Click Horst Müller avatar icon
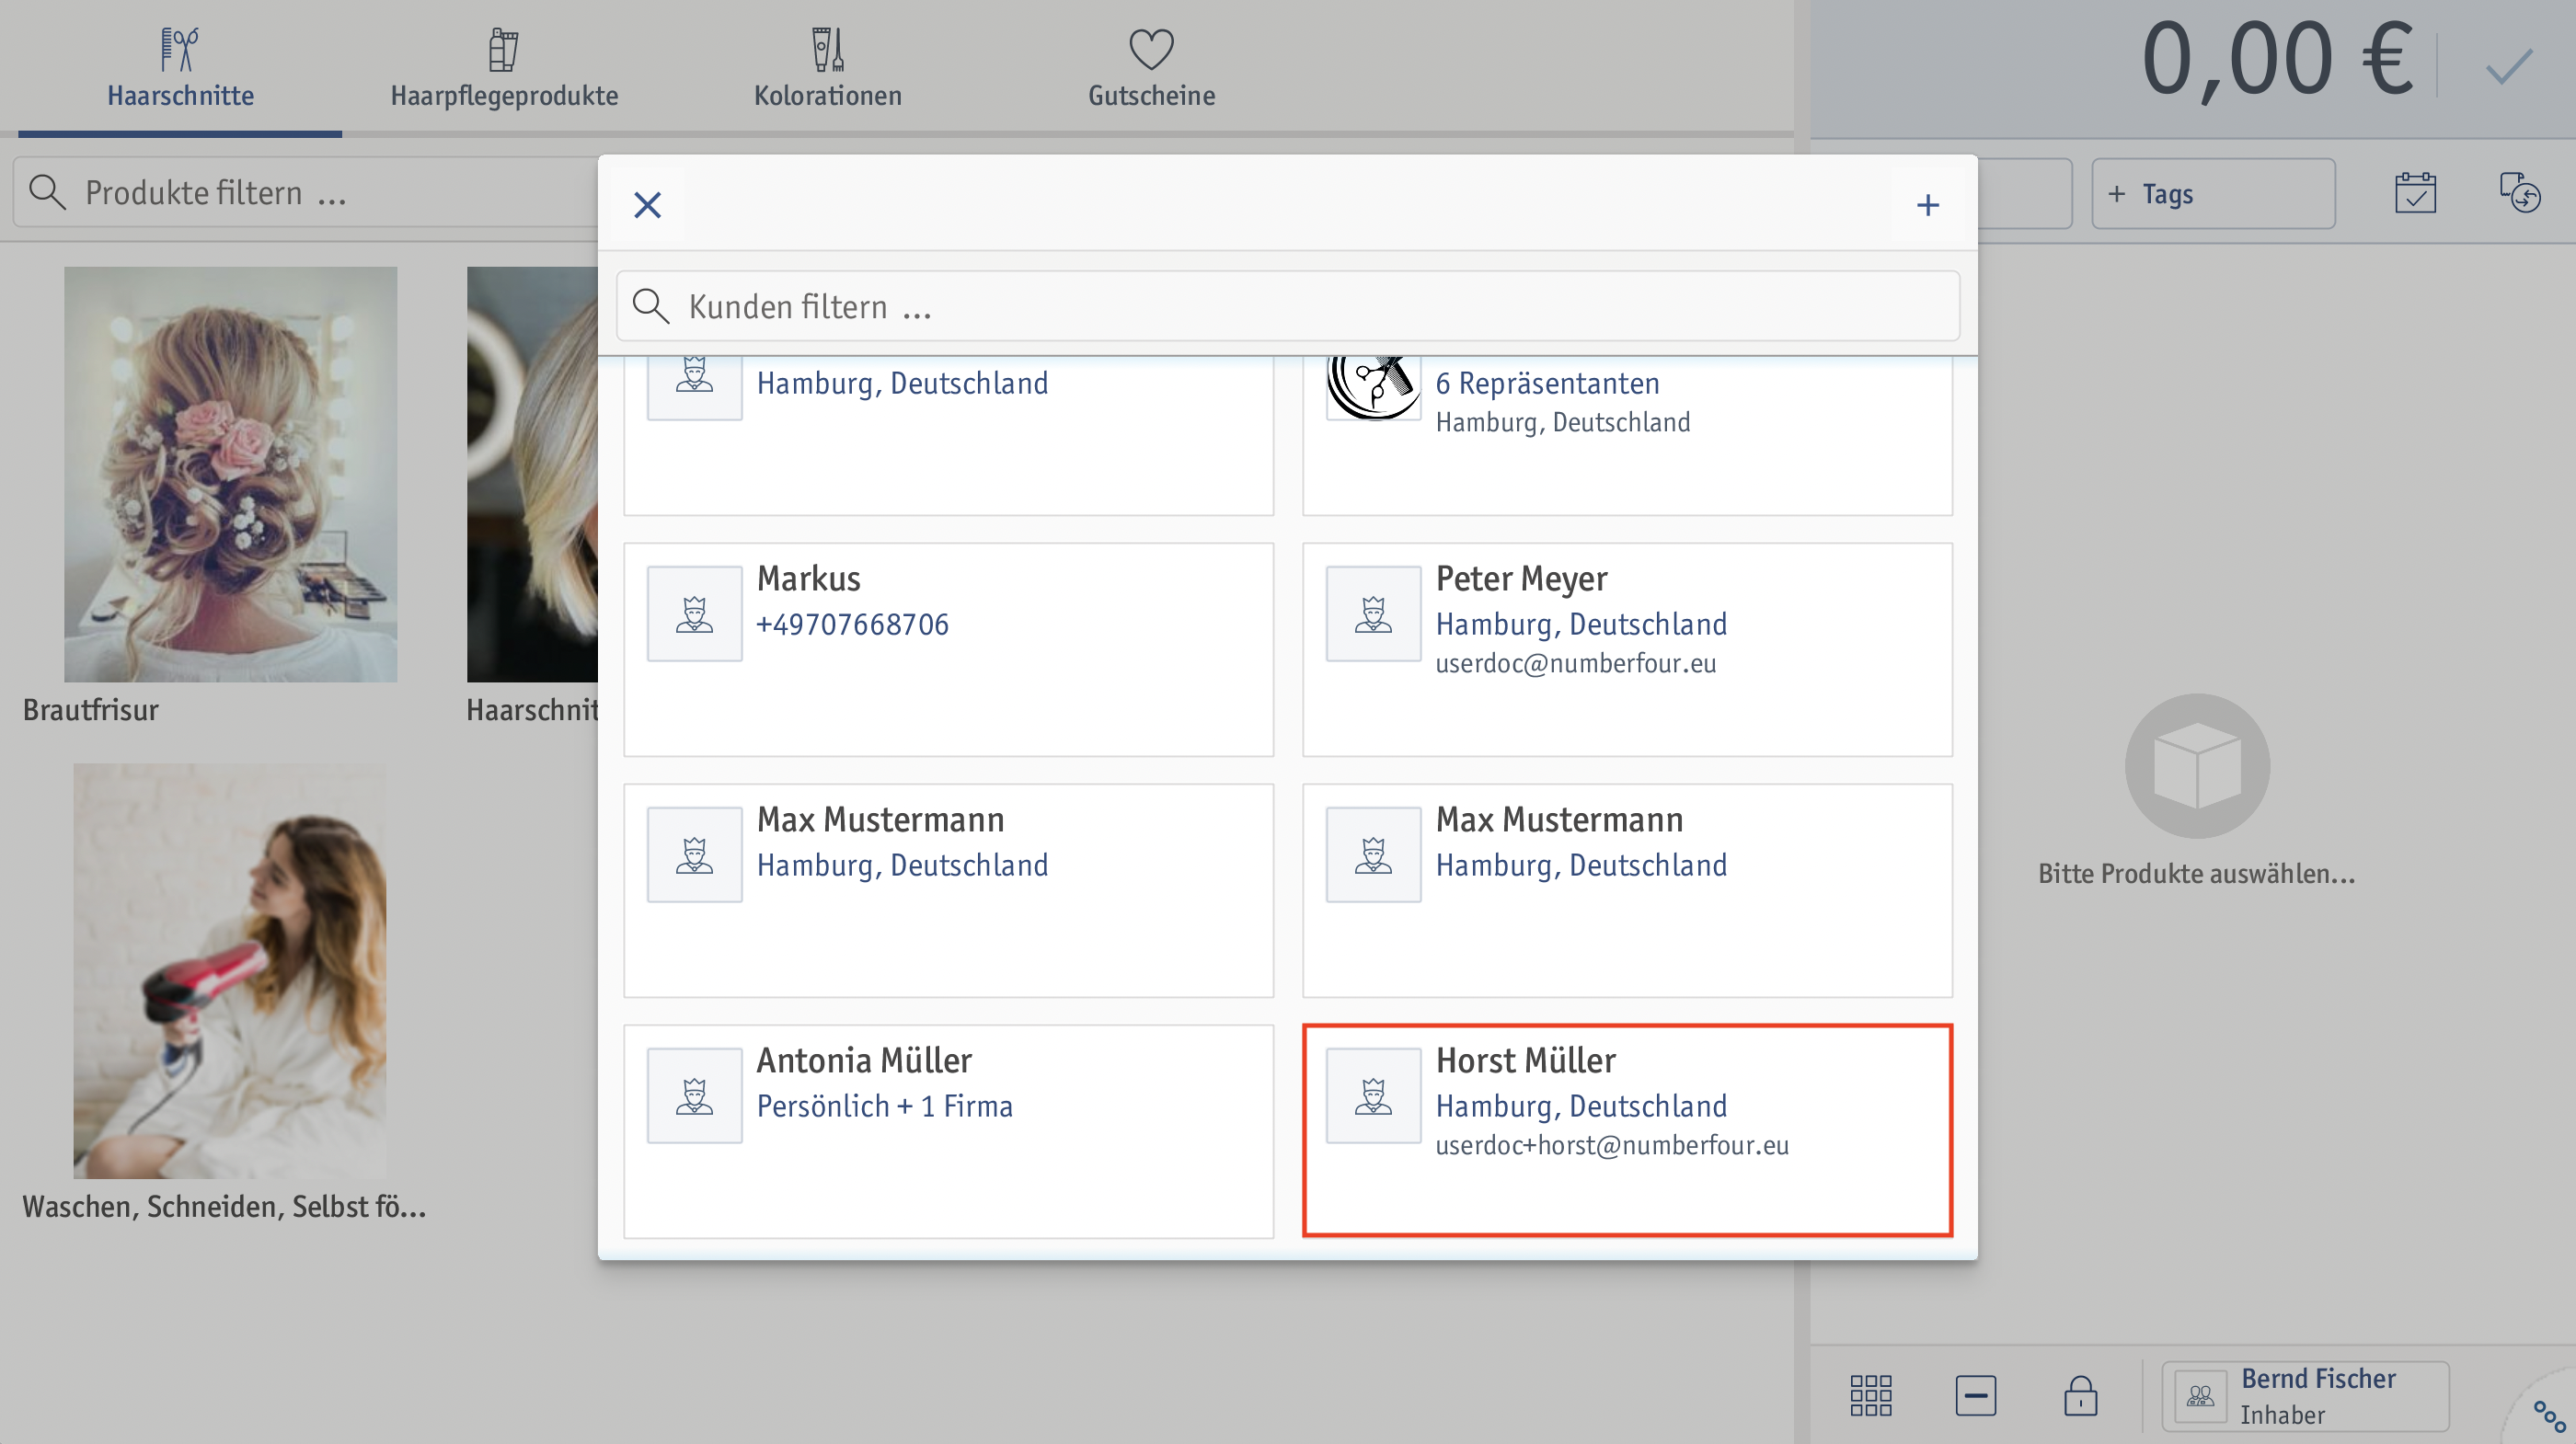Image resolution: width=2576 pixels, height=1444 pixels. (1373, 1095)
